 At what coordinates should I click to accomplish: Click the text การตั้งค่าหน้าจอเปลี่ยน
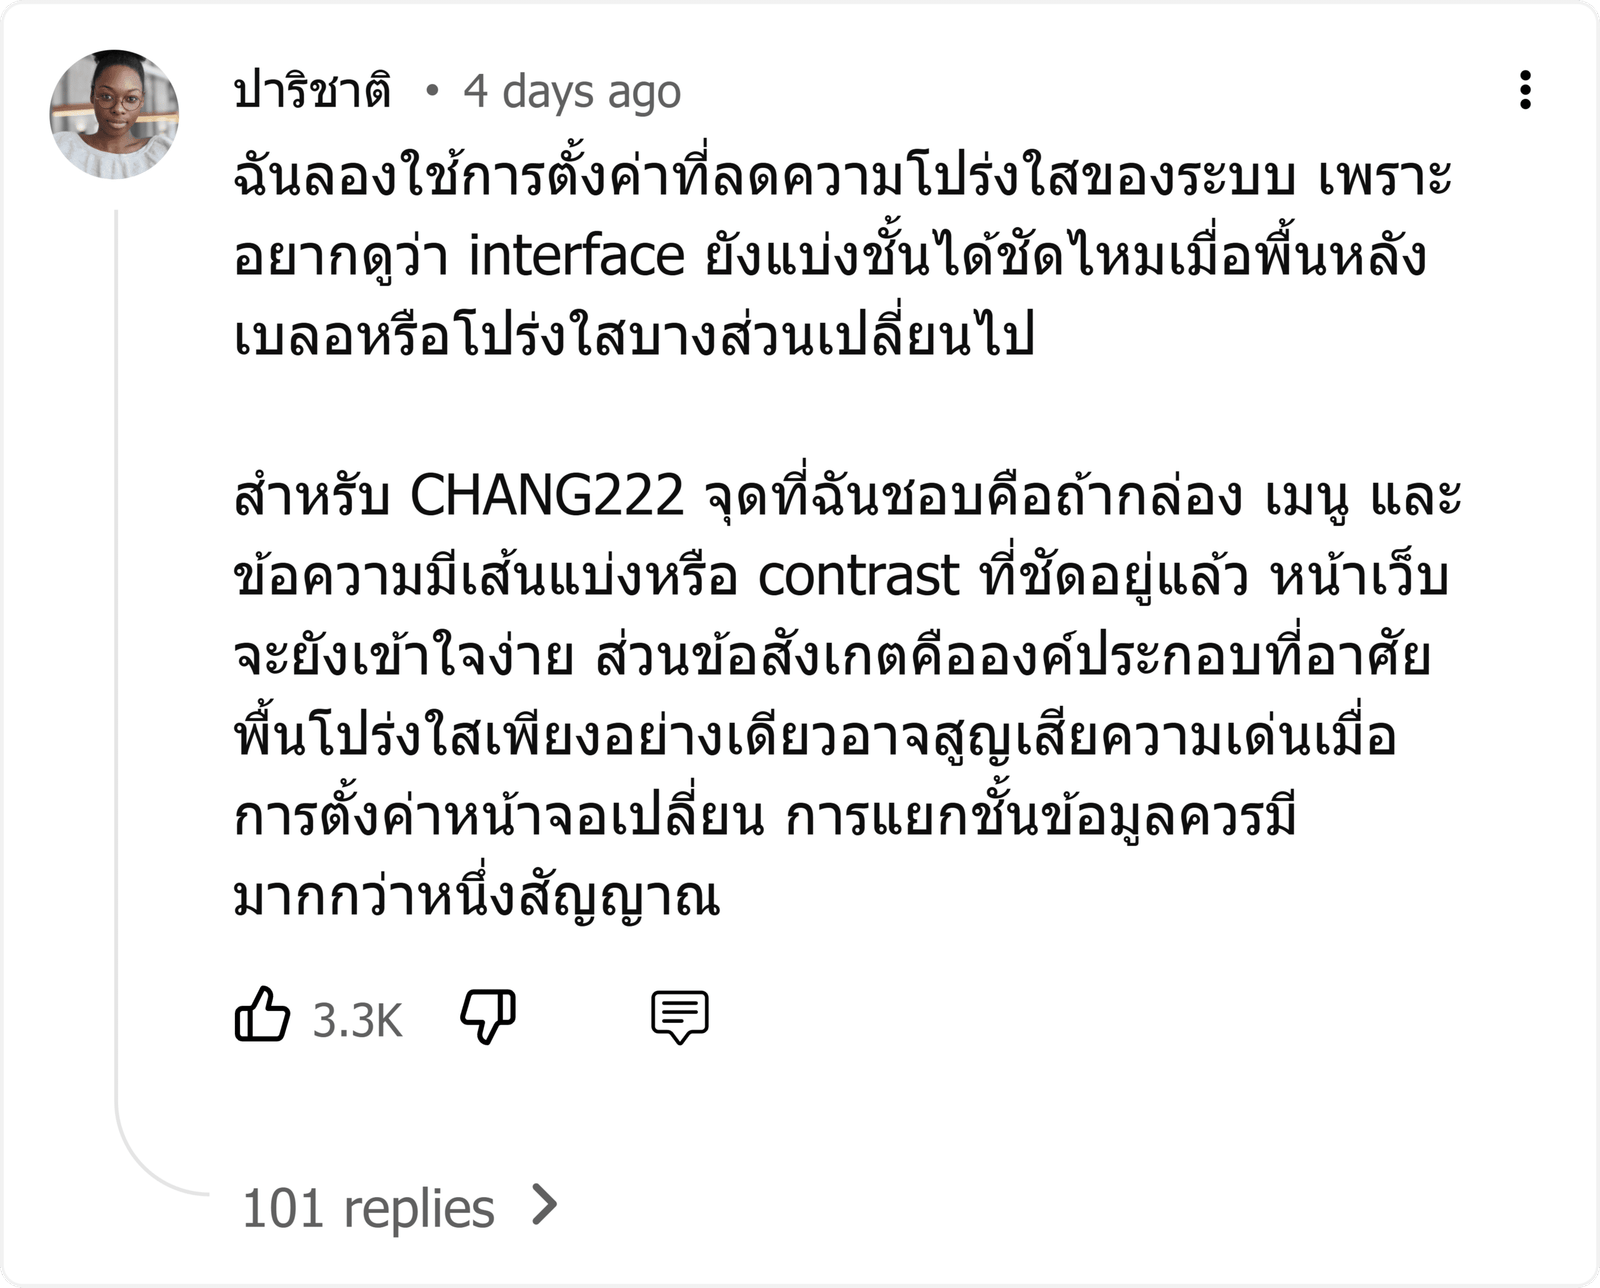point(499,816)
